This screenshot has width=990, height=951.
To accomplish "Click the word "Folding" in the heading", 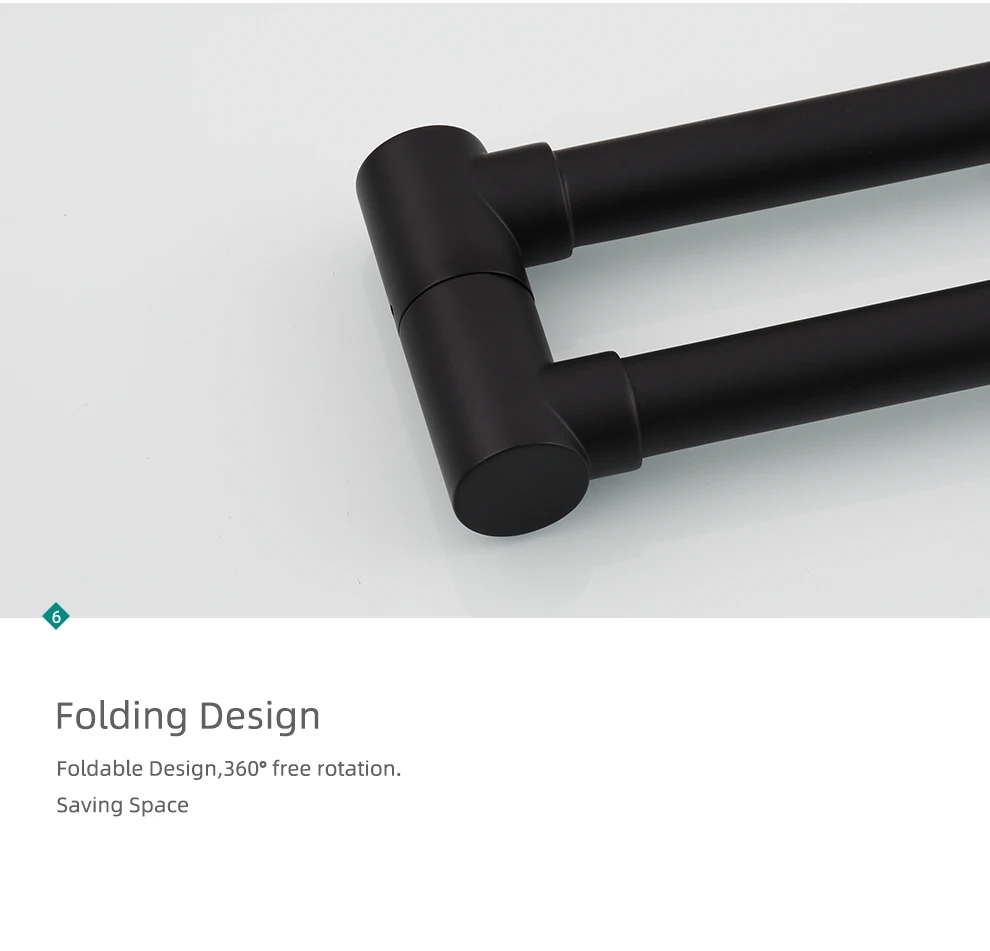I will (121, 716).
